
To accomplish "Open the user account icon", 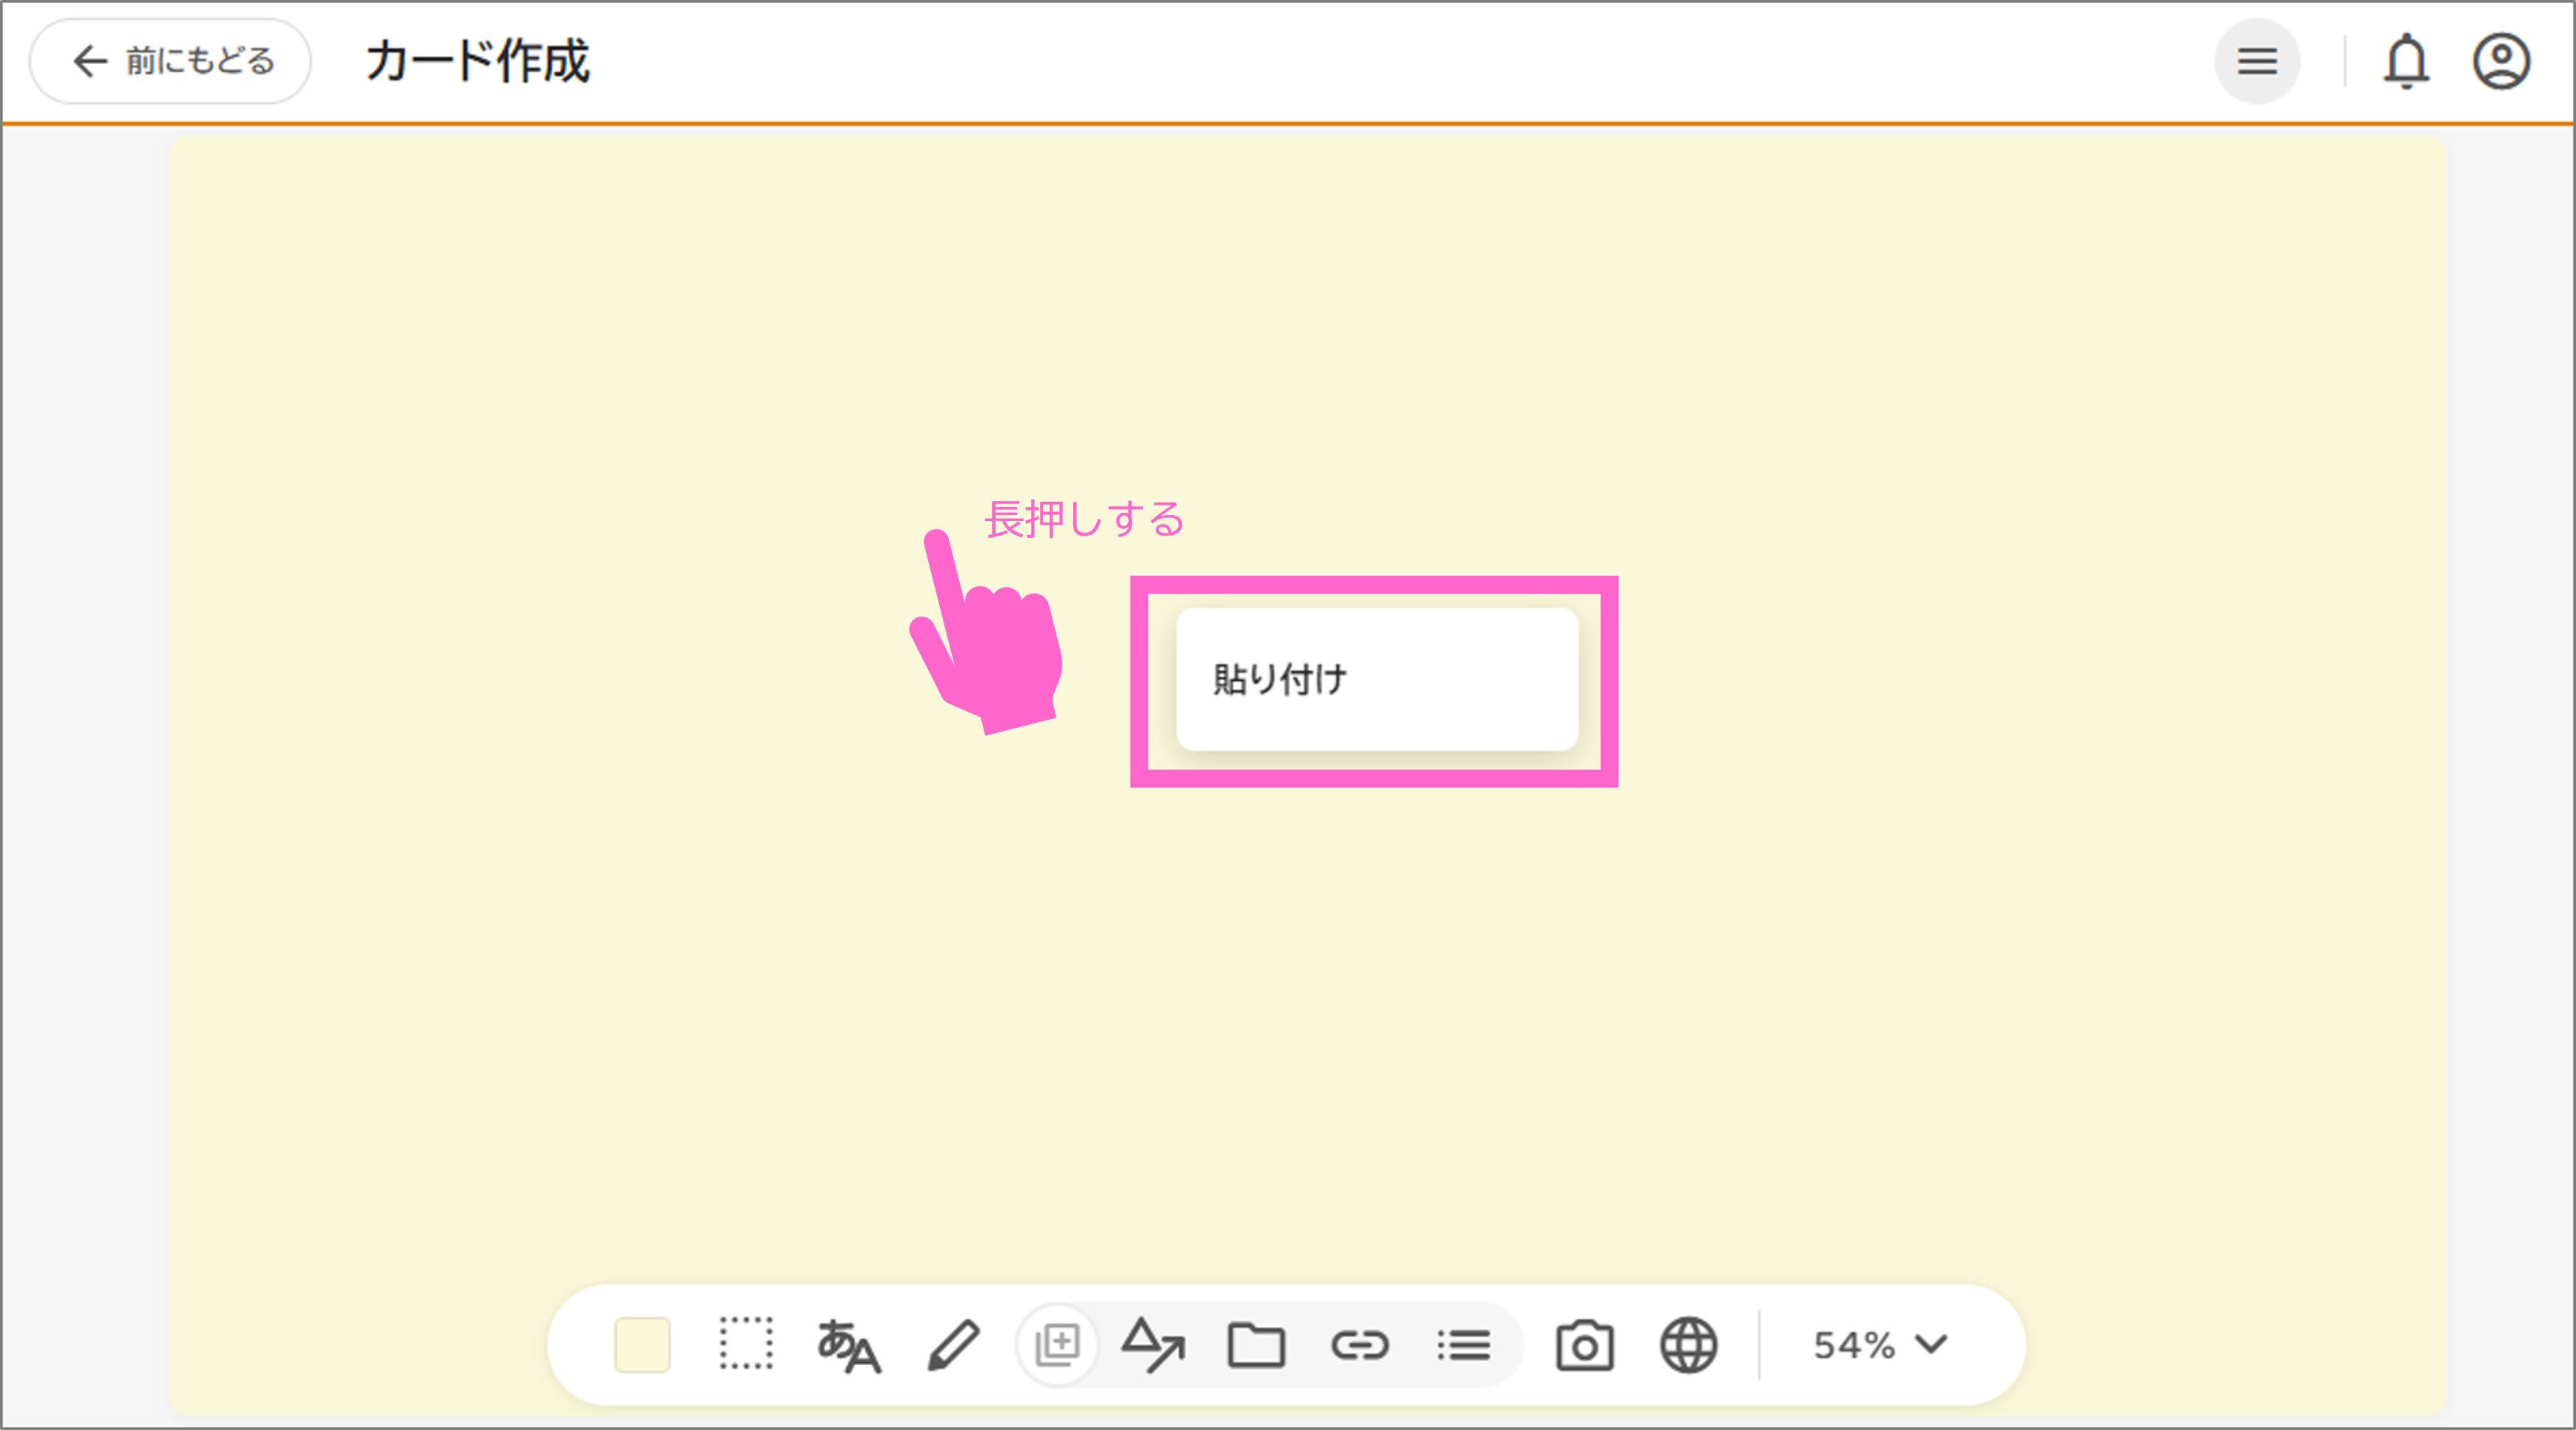I will (x=2502, y=62).
